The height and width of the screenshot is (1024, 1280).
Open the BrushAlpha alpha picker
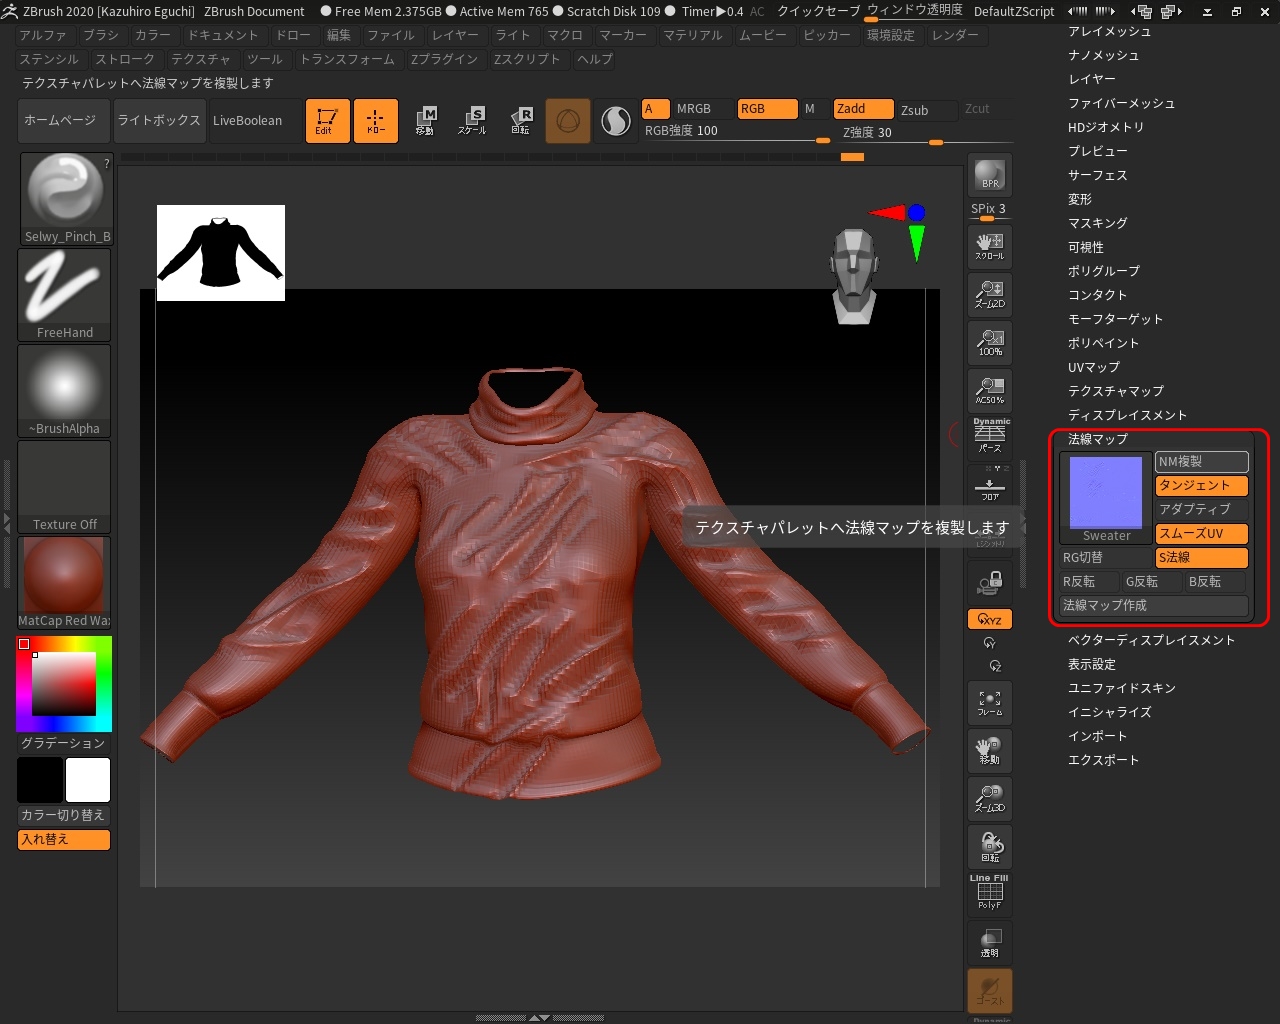(x=65, y=391)
